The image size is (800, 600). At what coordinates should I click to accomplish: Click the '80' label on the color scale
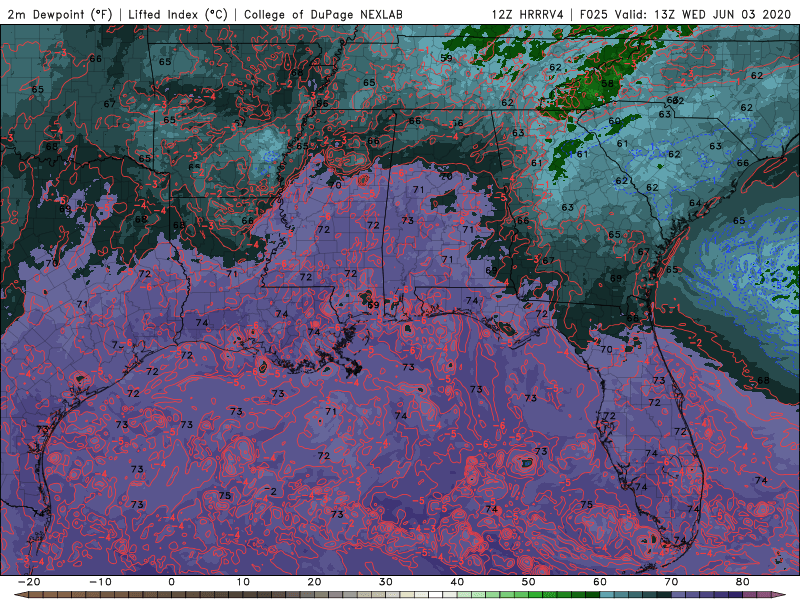click(x=743, y=582)
